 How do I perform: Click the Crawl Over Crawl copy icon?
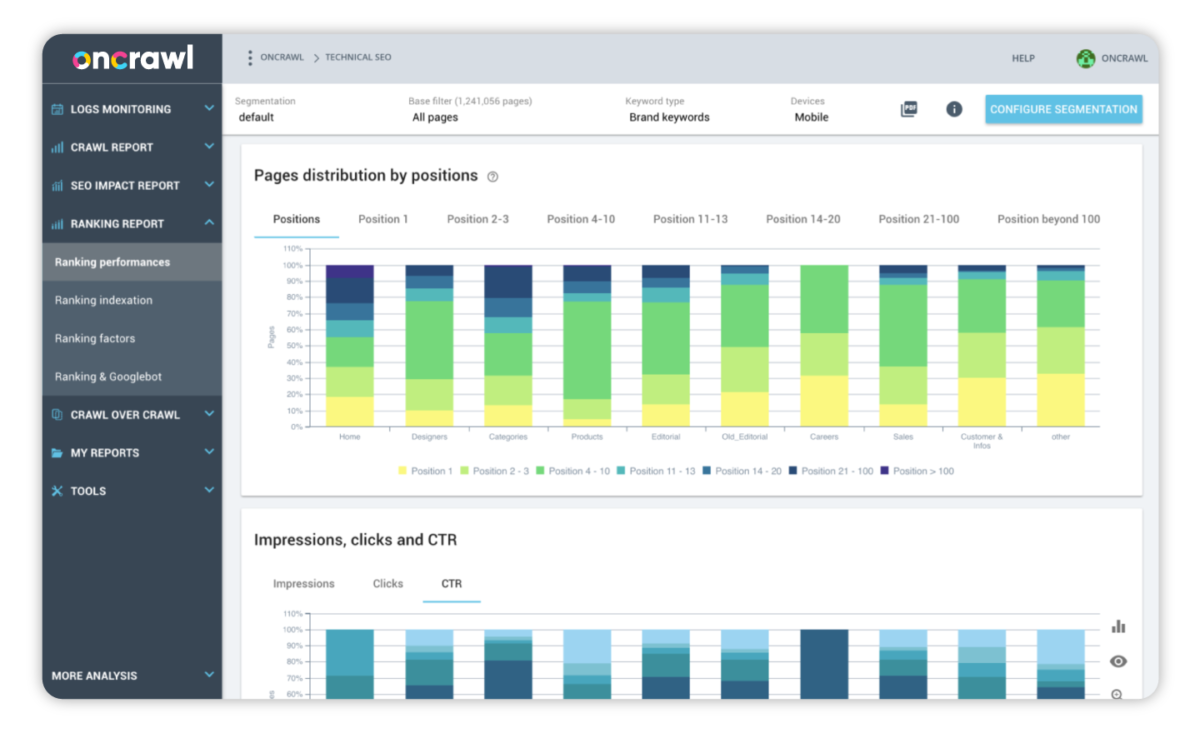tap(58, 414)
